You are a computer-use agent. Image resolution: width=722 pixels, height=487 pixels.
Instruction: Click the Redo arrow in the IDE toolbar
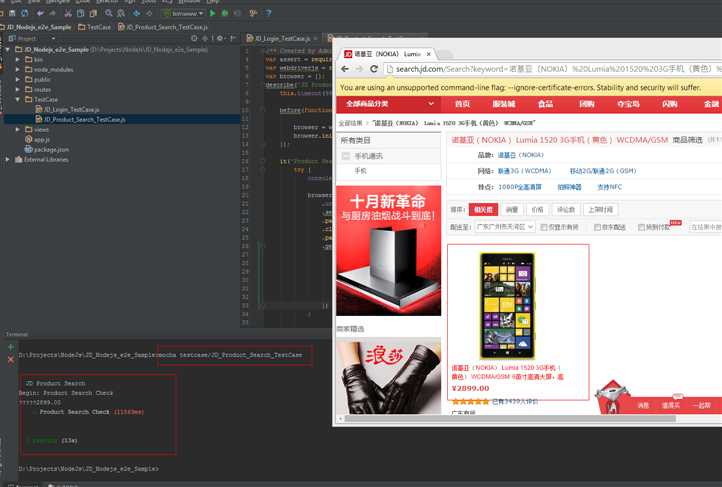click(x=52, y=13)
